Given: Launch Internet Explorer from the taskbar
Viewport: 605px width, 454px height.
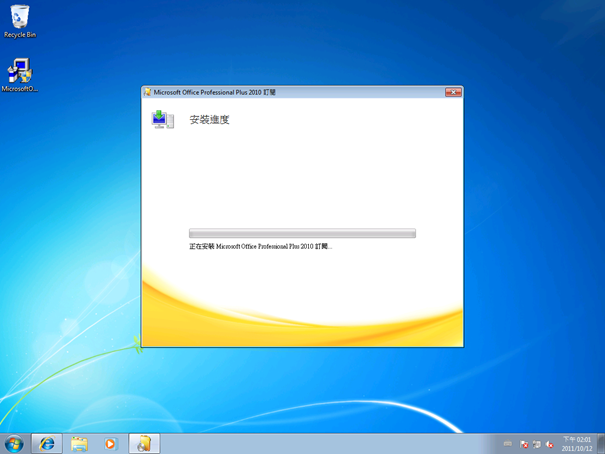Looking at the screenshot, I should [47, 444].
